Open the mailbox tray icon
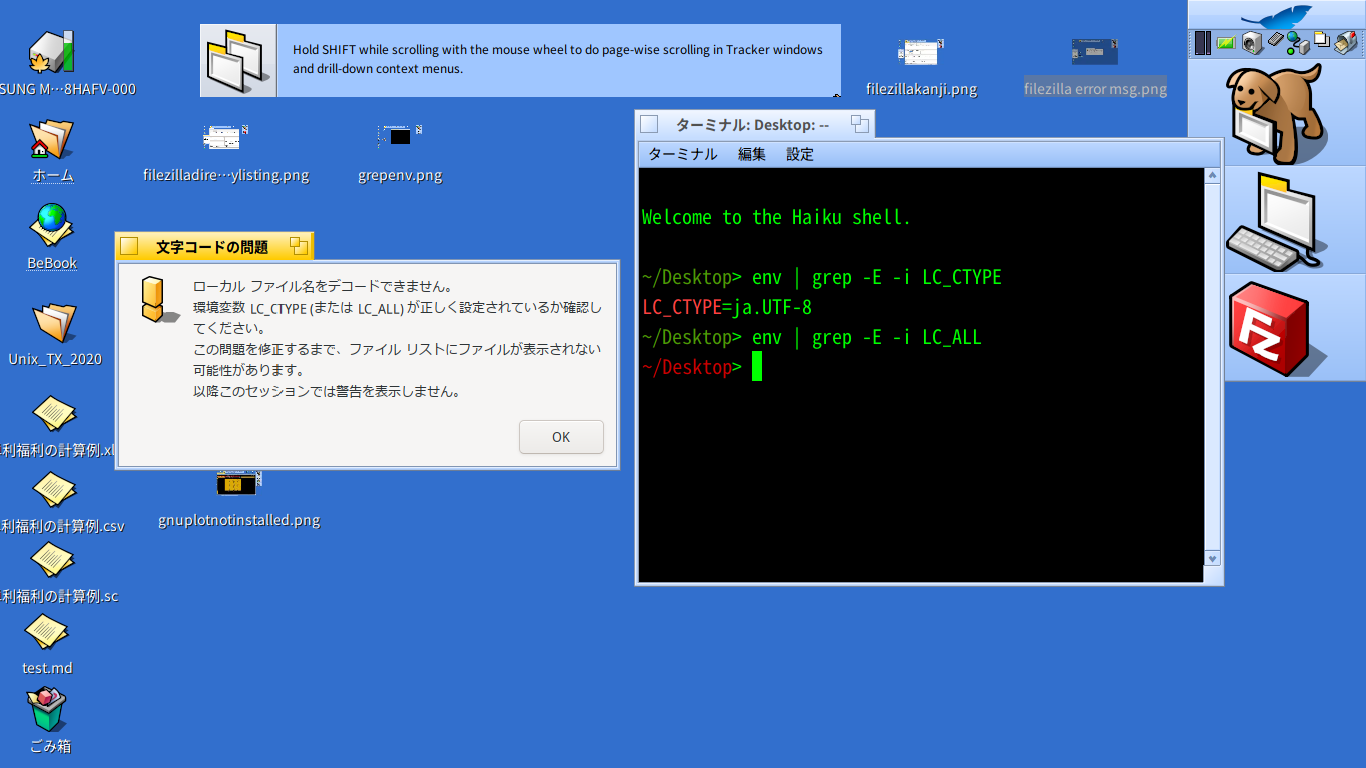The height and width of the screenshot is (768, 1366). pos(1346,42)
